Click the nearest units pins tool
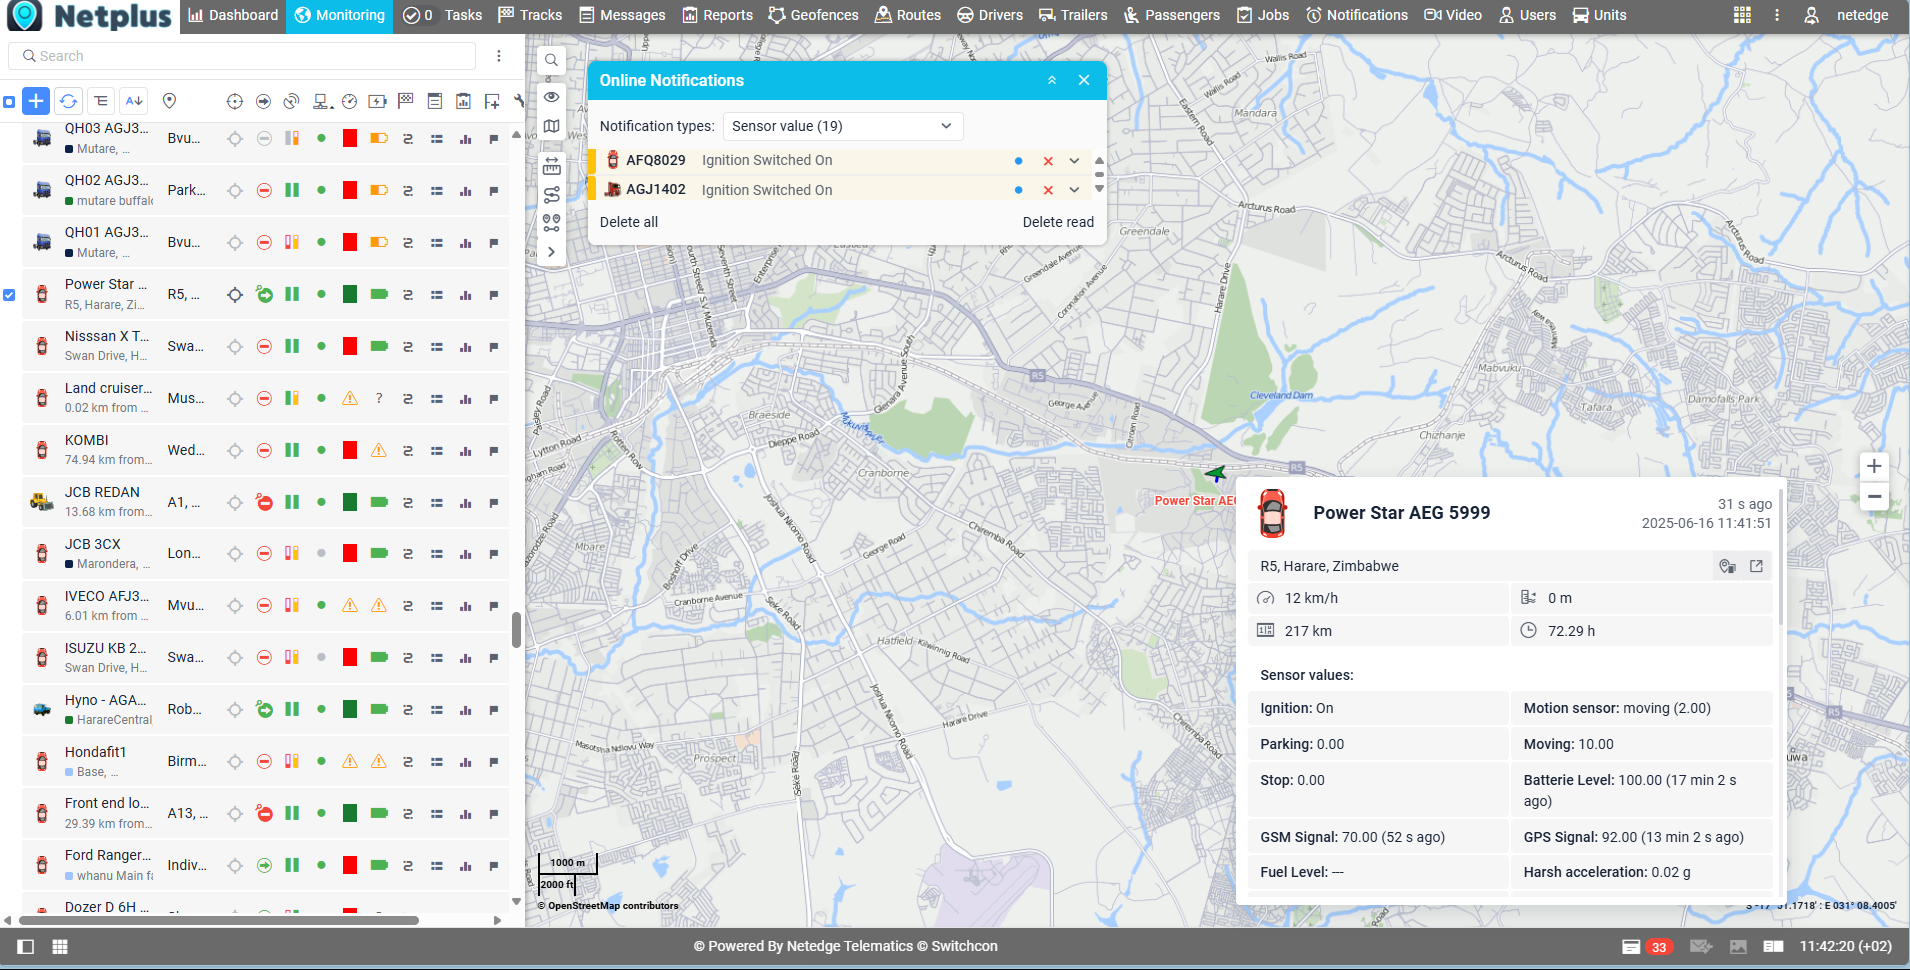Image resolution: width=1910 pixels, height=970 pixels. [x=551, y=223]
